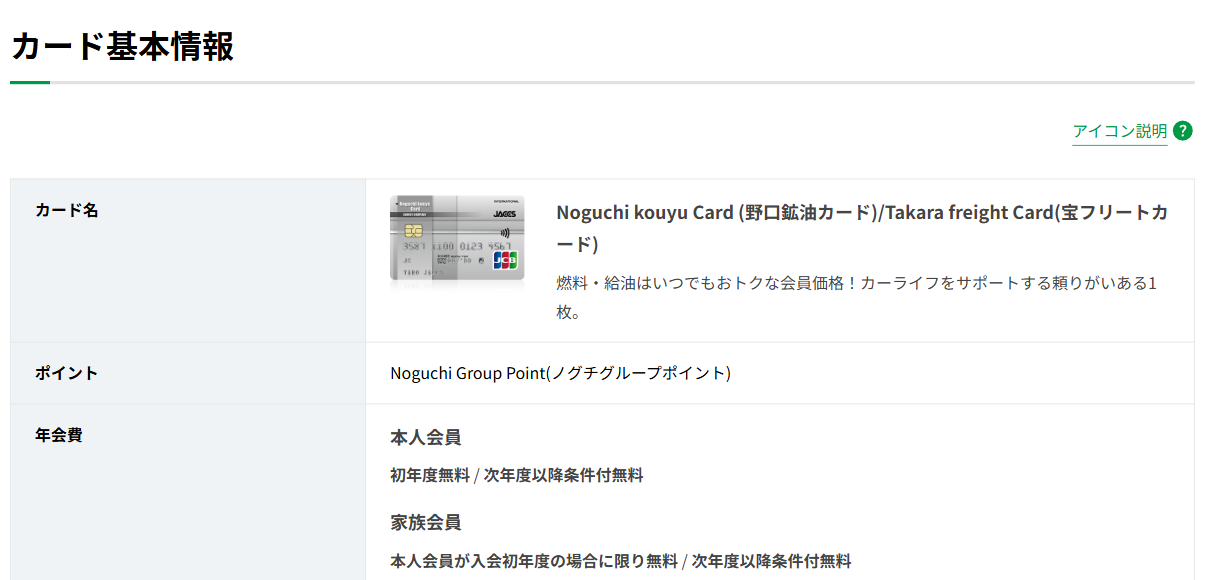1220x580 pixels.
Task: Click the Noguchi kouyu Card name title
Action: (x=861, y=228)
